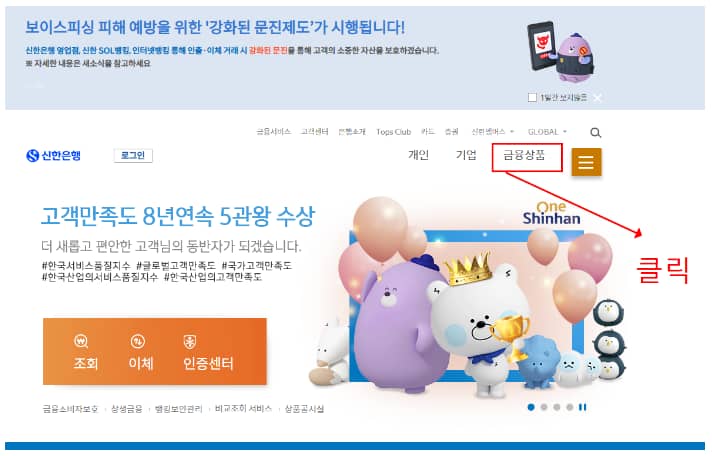The height and width of the screenshot is (456, 712).
Task: Close the voice phishing notice banner
Action: (598, 98)
